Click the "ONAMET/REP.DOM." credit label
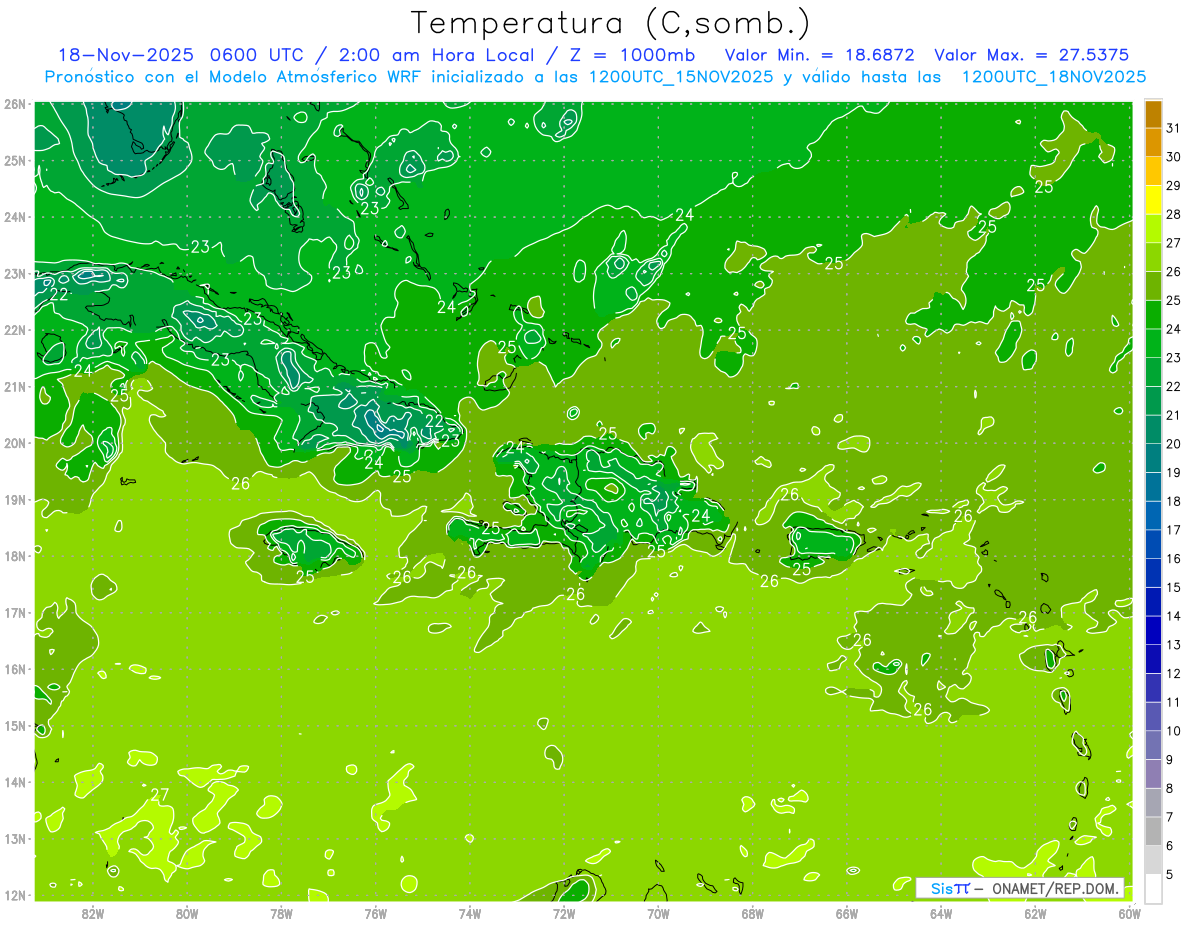1200x927 pixels. pyautogui.click(x=1056, y=888)
